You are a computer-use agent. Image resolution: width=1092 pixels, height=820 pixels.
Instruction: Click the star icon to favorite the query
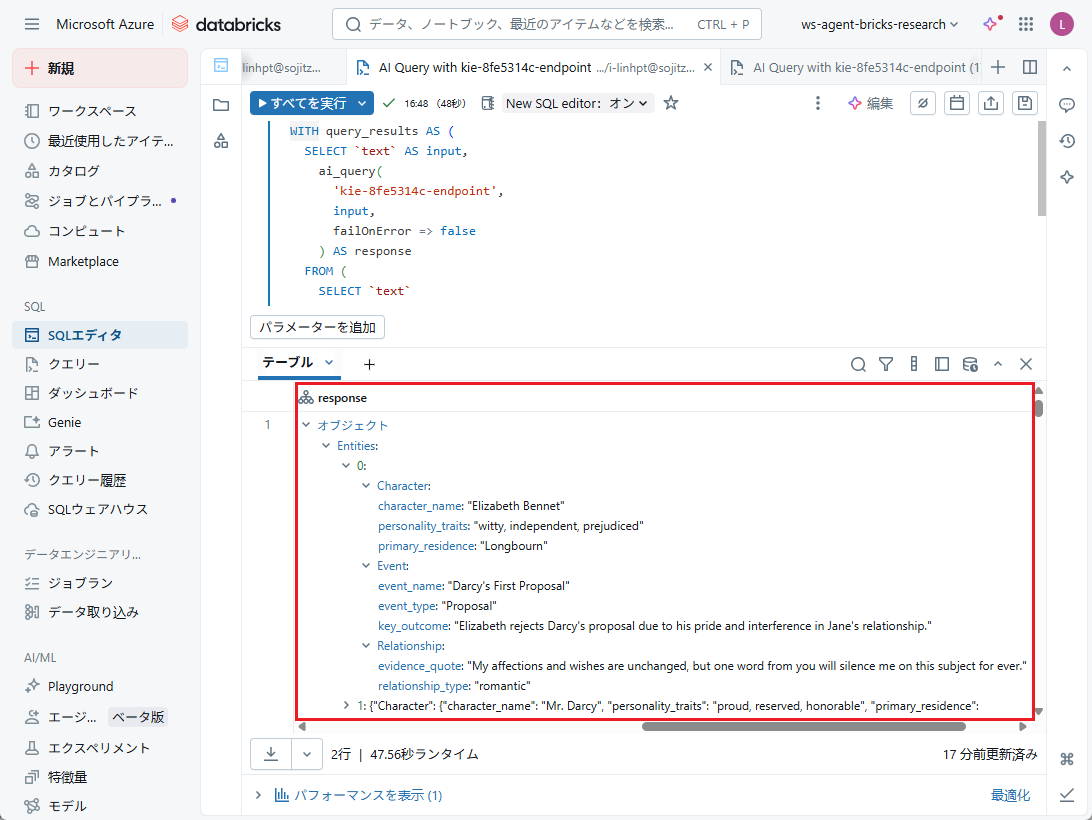(671, 103)
